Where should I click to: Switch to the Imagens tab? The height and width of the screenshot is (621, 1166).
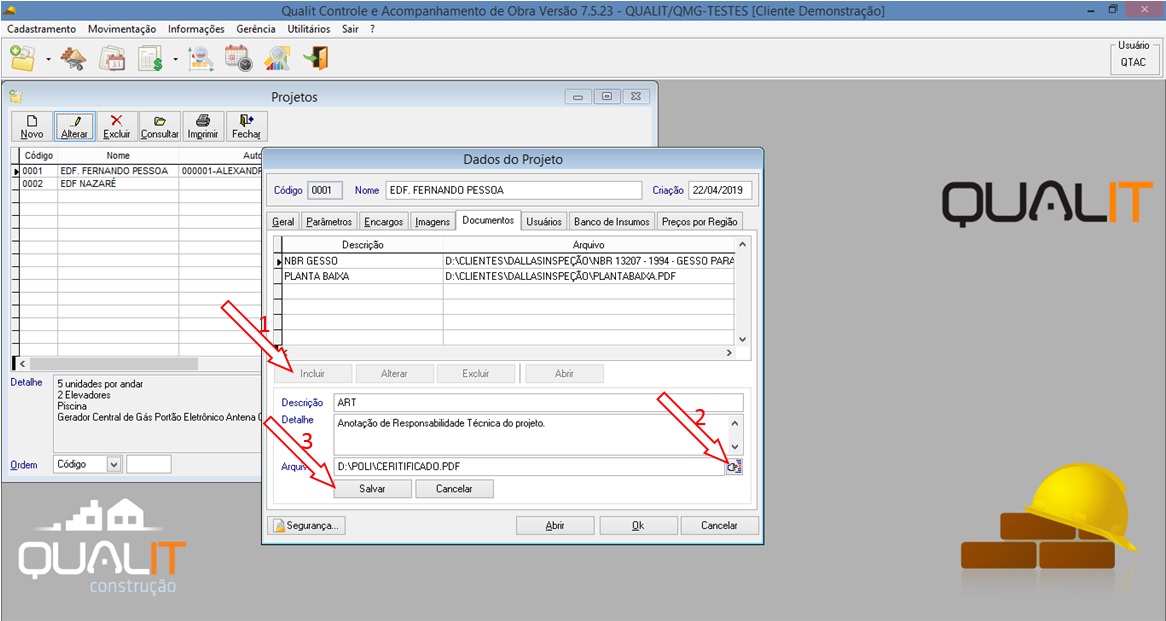point(433,222)
